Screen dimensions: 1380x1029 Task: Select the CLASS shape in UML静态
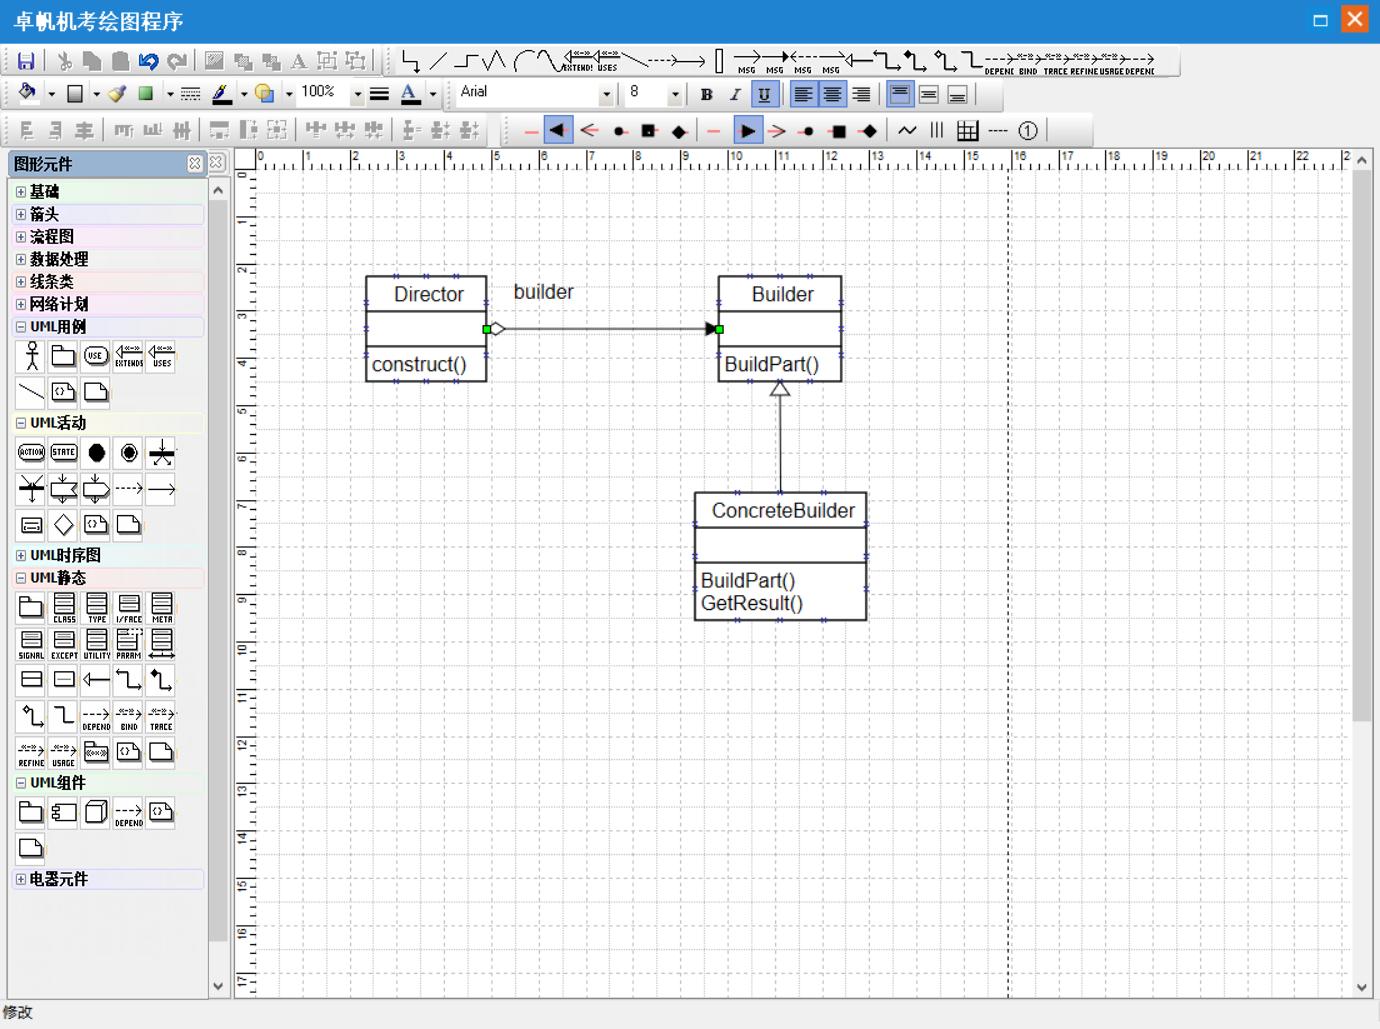64,607
